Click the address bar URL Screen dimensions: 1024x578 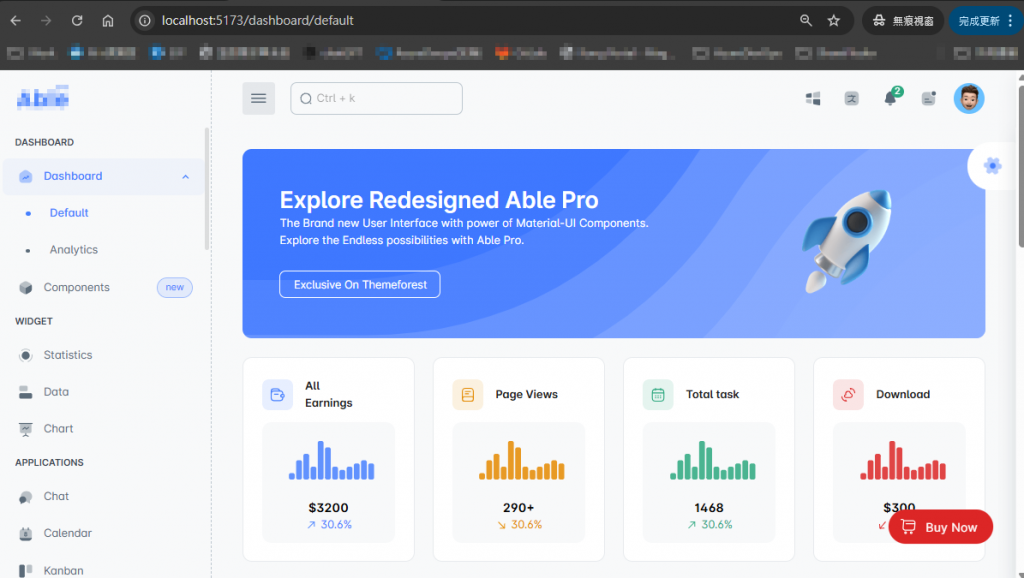(258, 21)
